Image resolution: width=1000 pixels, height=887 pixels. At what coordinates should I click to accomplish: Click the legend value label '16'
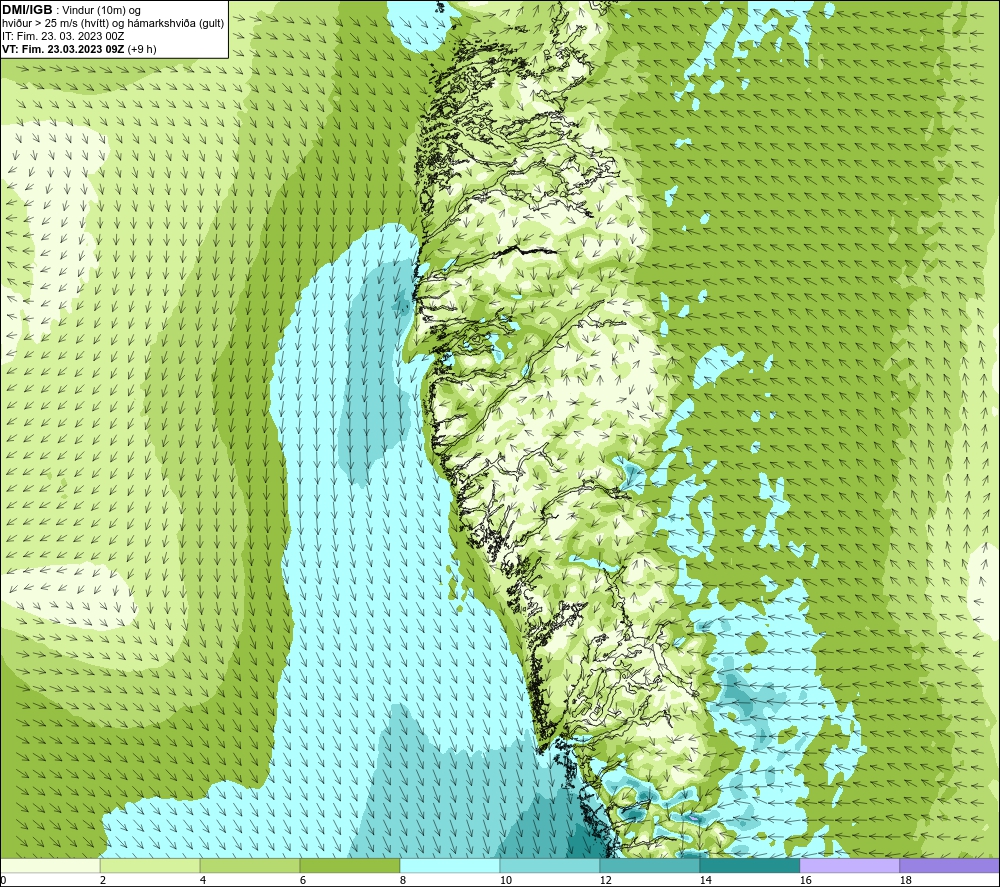point(806,881)
